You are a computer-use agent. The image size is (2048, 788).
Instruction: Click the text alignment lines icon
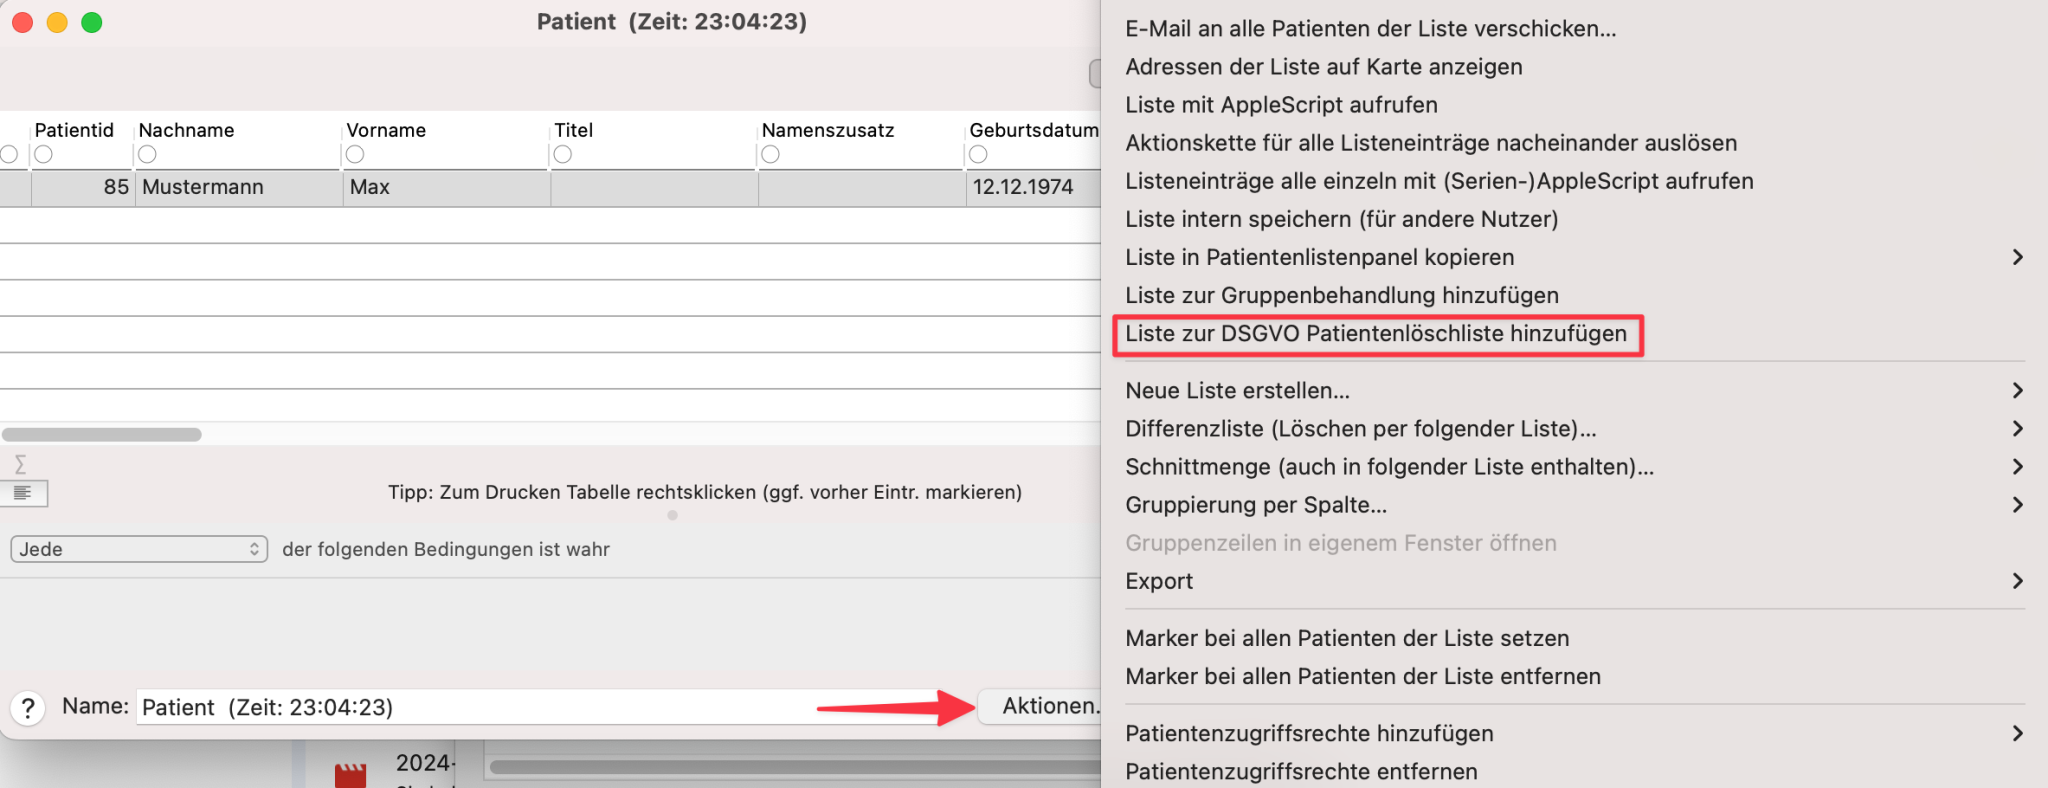point(23,493)
